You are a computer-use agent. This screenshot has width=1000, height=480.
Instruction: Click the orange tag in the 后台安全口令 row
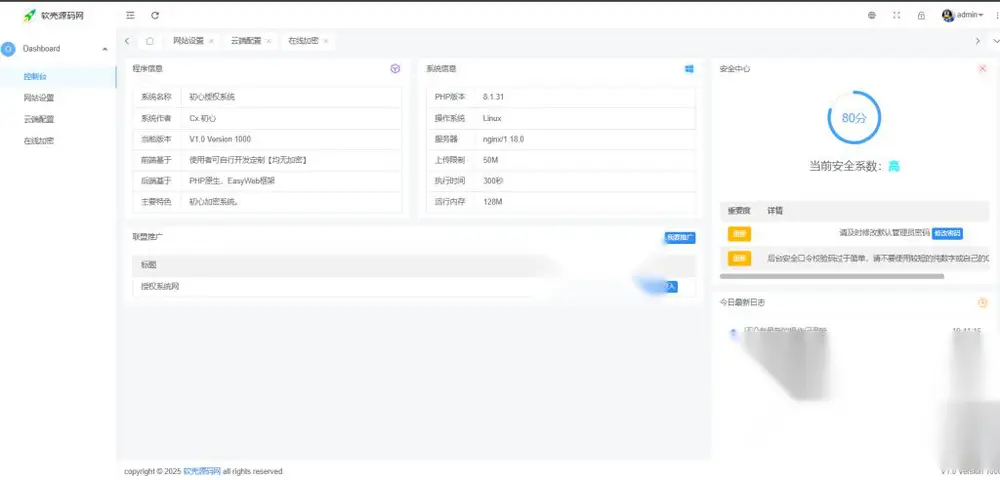click(x=739, y=258)
